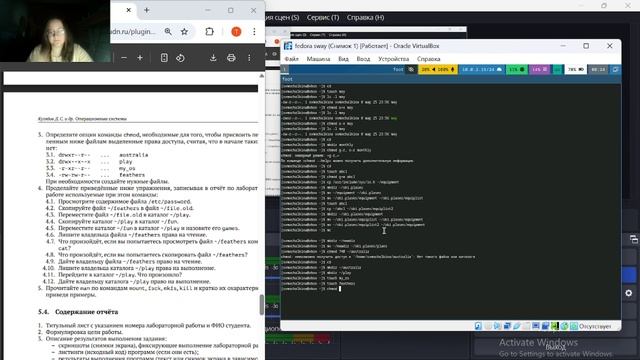The image size is (640, 360).
Task: Click the PDF vertical scrollbar thumb
Action: (x=262, y=304)
